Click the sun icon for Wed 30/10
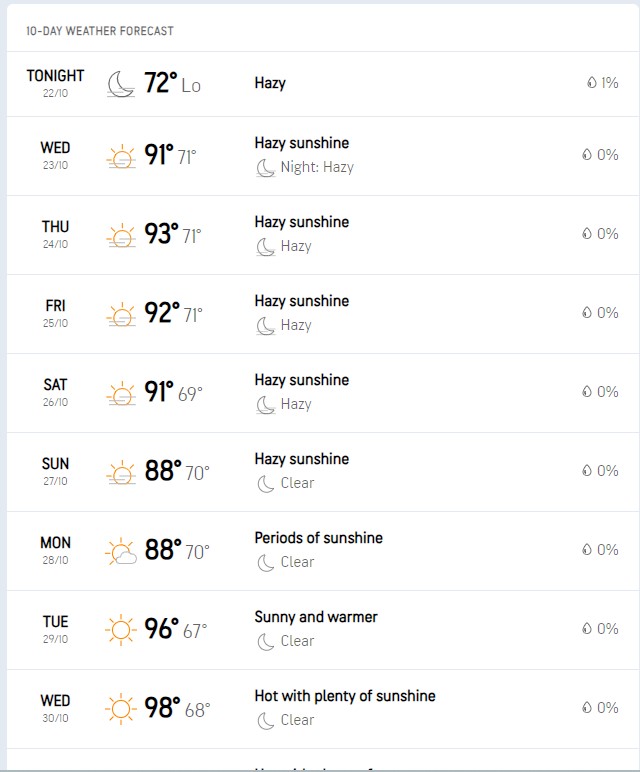This screenshot has width=640, height=772. [121, 709]
